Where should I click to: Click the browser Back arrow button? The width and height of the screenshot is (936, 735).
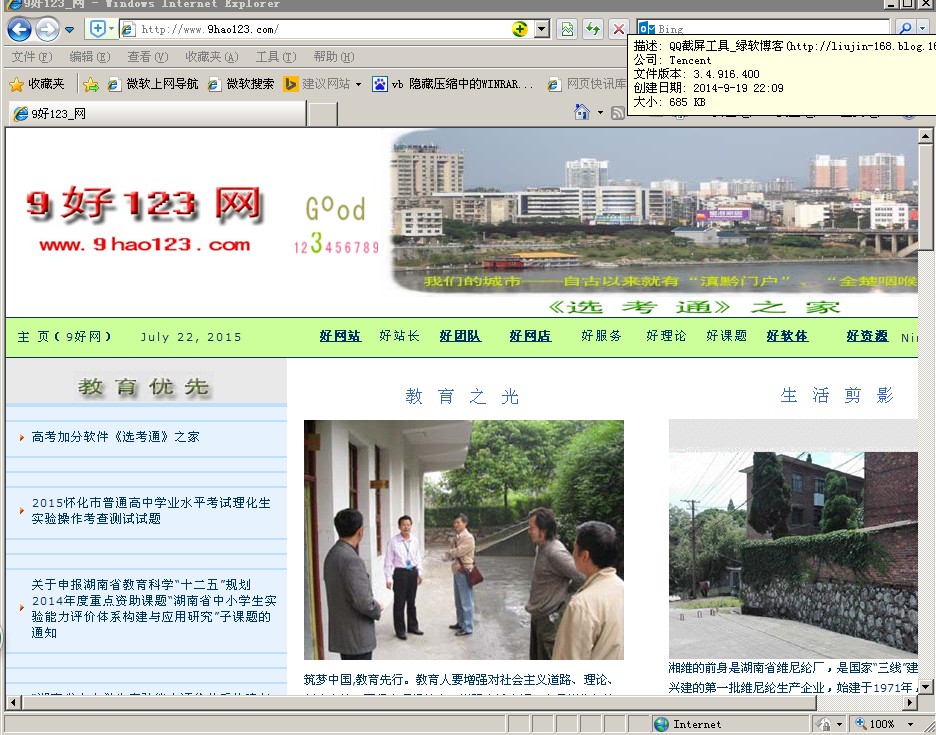[19, 29]
